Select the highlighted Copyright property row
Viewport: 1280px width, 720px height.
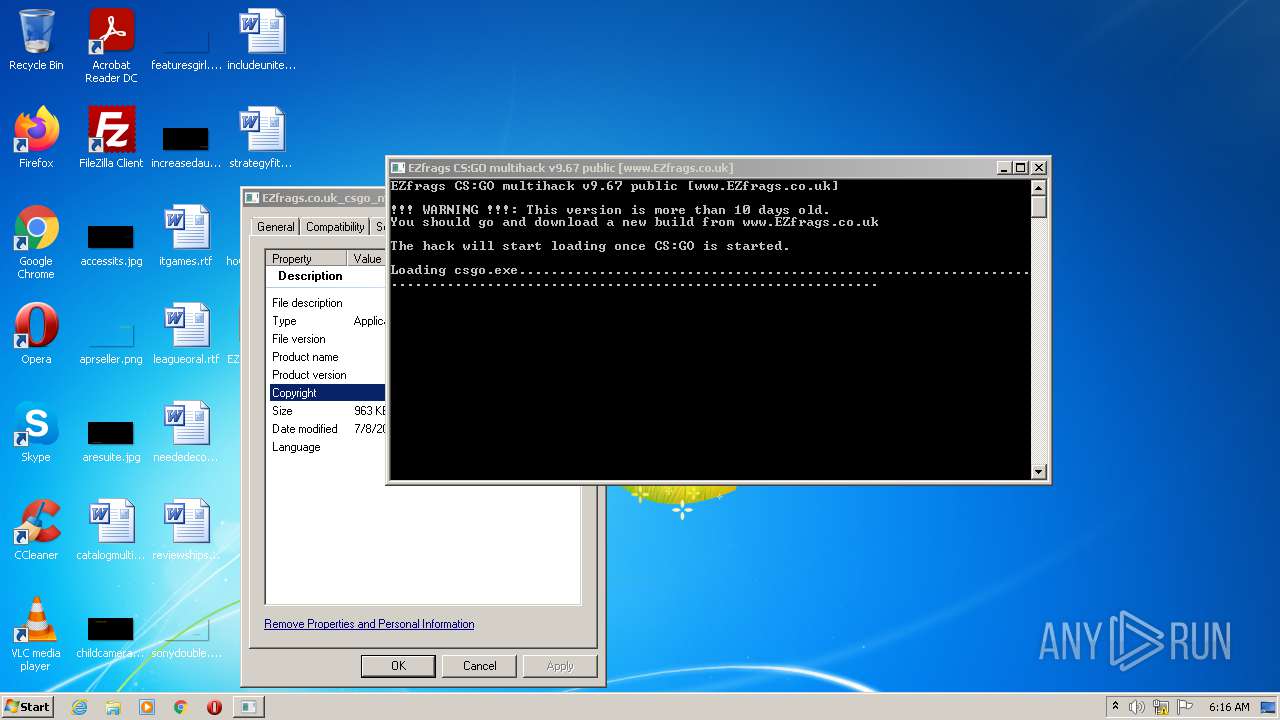(x=327, y=393)
